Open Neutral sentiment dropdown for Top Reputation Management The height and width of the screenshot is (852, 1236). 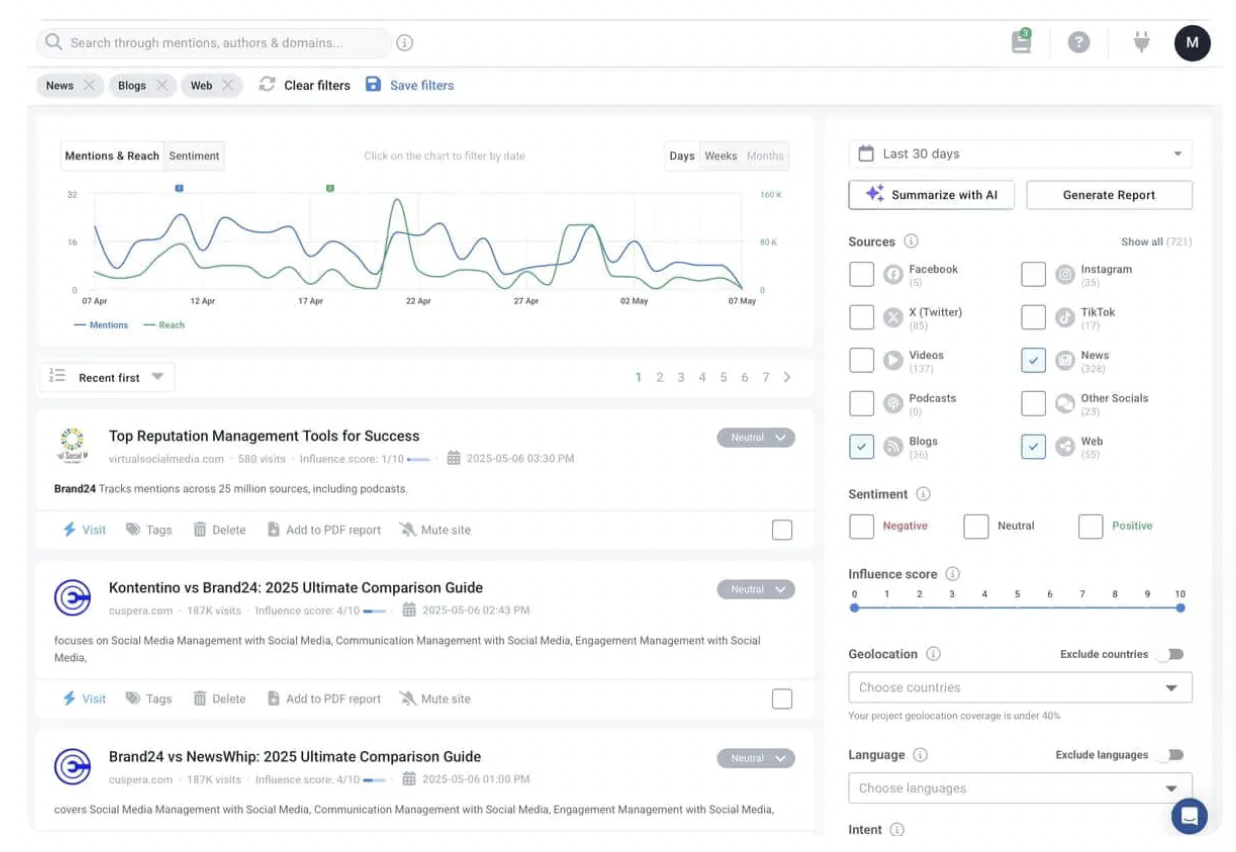(756, 438)
